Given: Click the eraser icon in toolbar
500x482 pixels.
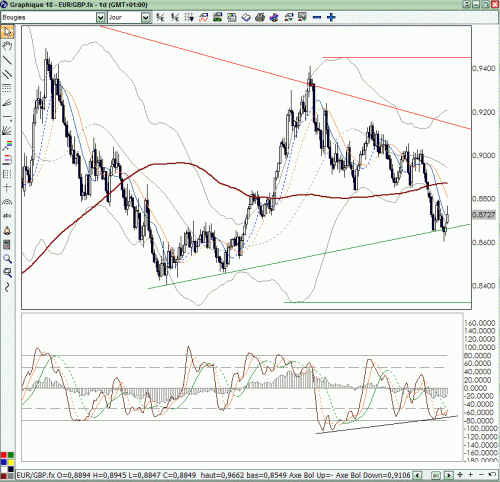Looking at the screenshot, I should pos(246,17).
